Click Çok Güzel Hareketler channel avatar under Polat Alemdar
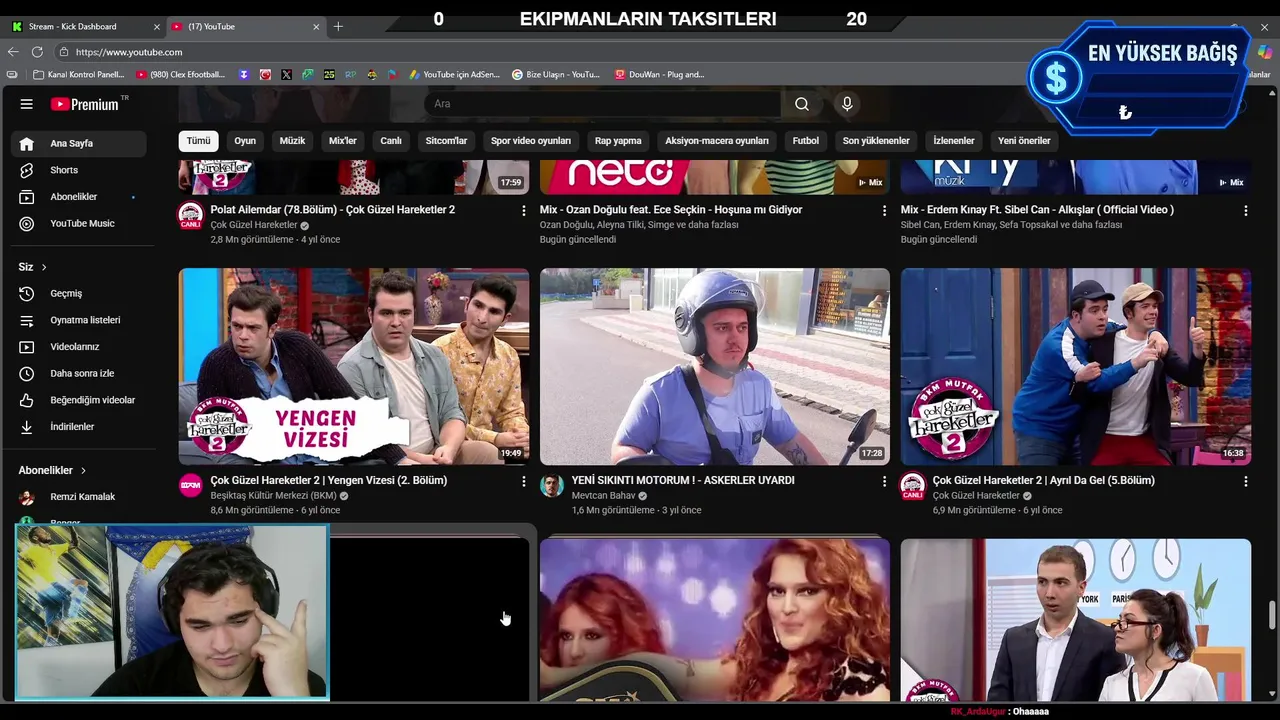Screen dimensions: 1280x720 (190, 215)
